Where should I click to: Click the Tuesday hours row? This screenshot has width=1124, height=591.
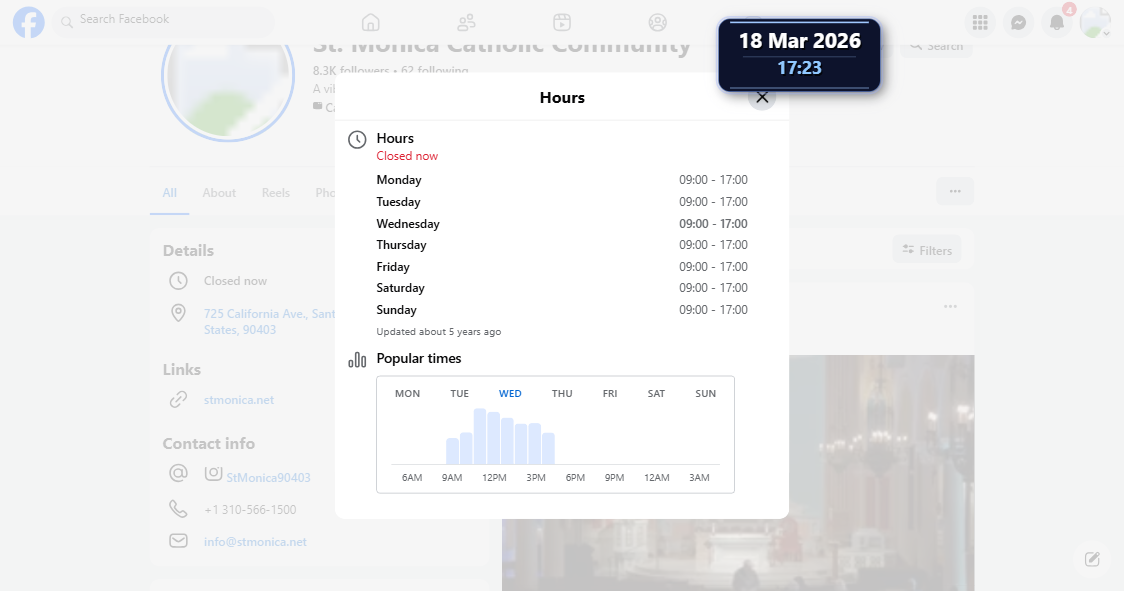click(x=562, y=202)
